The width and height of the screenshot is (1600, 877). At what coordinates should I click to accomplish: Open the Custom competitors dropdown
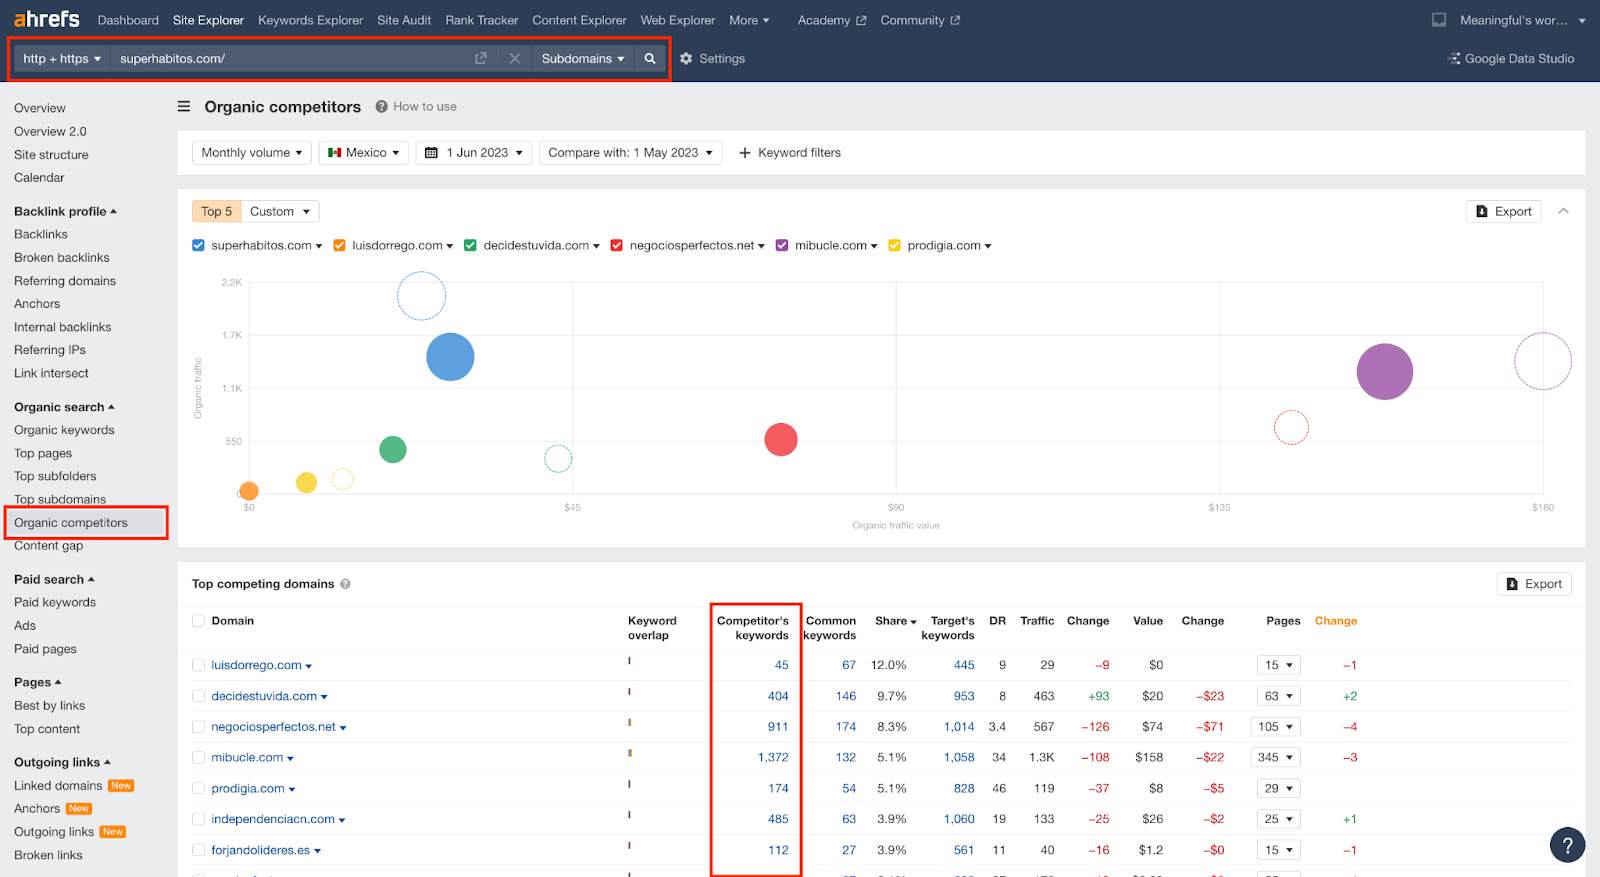point(280,212)
